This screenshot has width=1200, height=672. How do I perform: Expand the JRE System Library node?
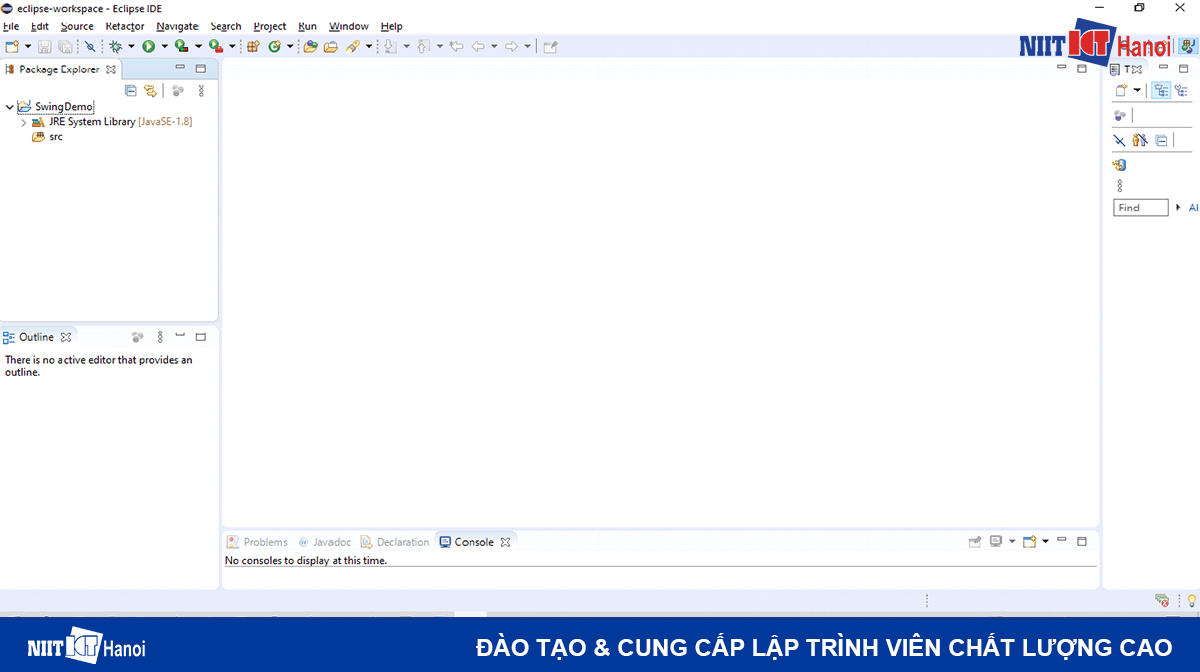click(x=23, y=121)
